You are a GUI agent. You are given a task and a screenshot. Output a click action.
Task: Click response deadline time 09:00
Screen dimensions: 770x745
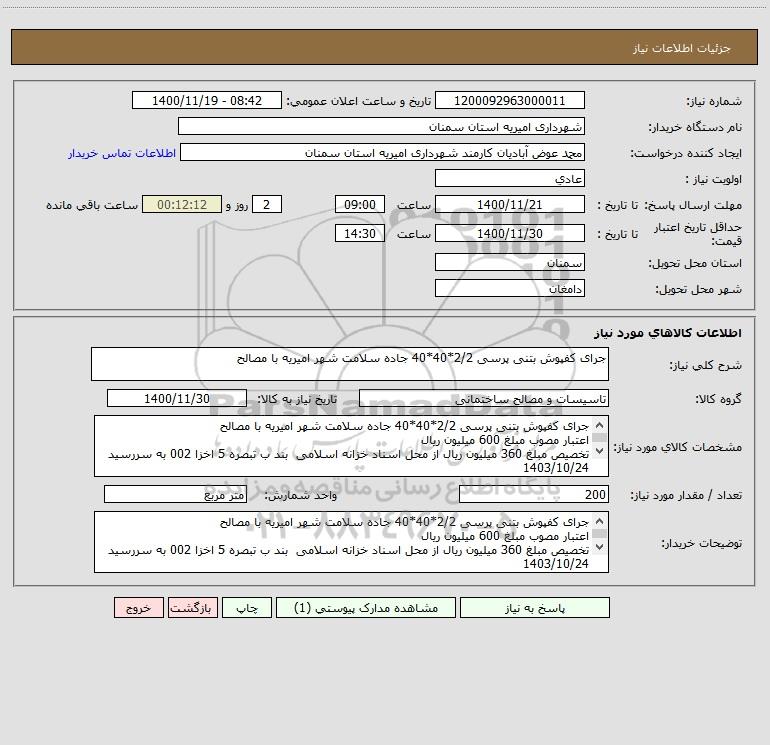(359, 204)
